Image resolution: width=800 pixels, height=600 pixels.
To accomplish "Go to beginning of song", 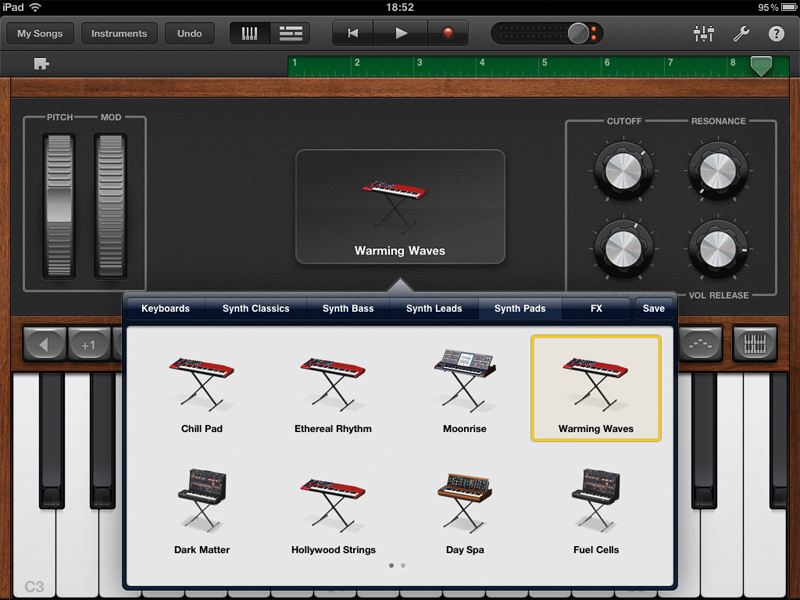I will [x=353, y=34].
